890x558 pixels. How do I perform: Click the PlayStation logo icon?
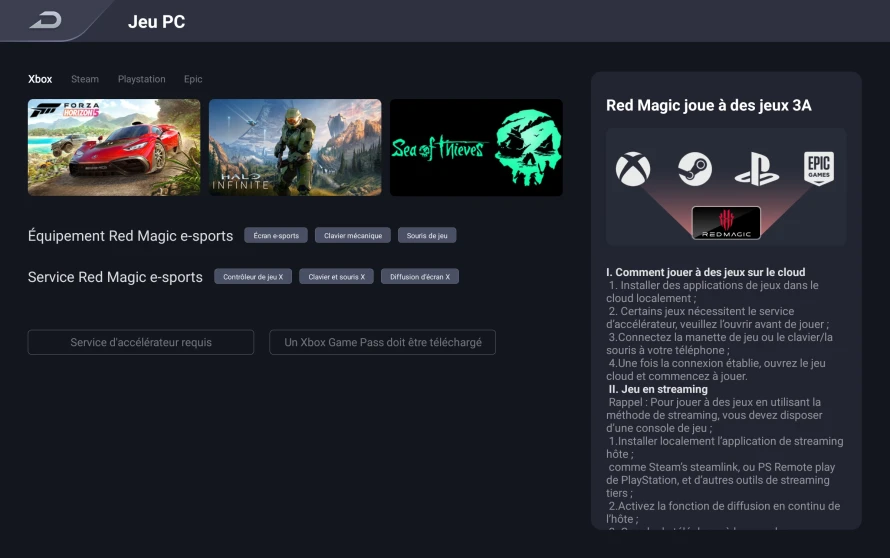(x=757, y=169)
